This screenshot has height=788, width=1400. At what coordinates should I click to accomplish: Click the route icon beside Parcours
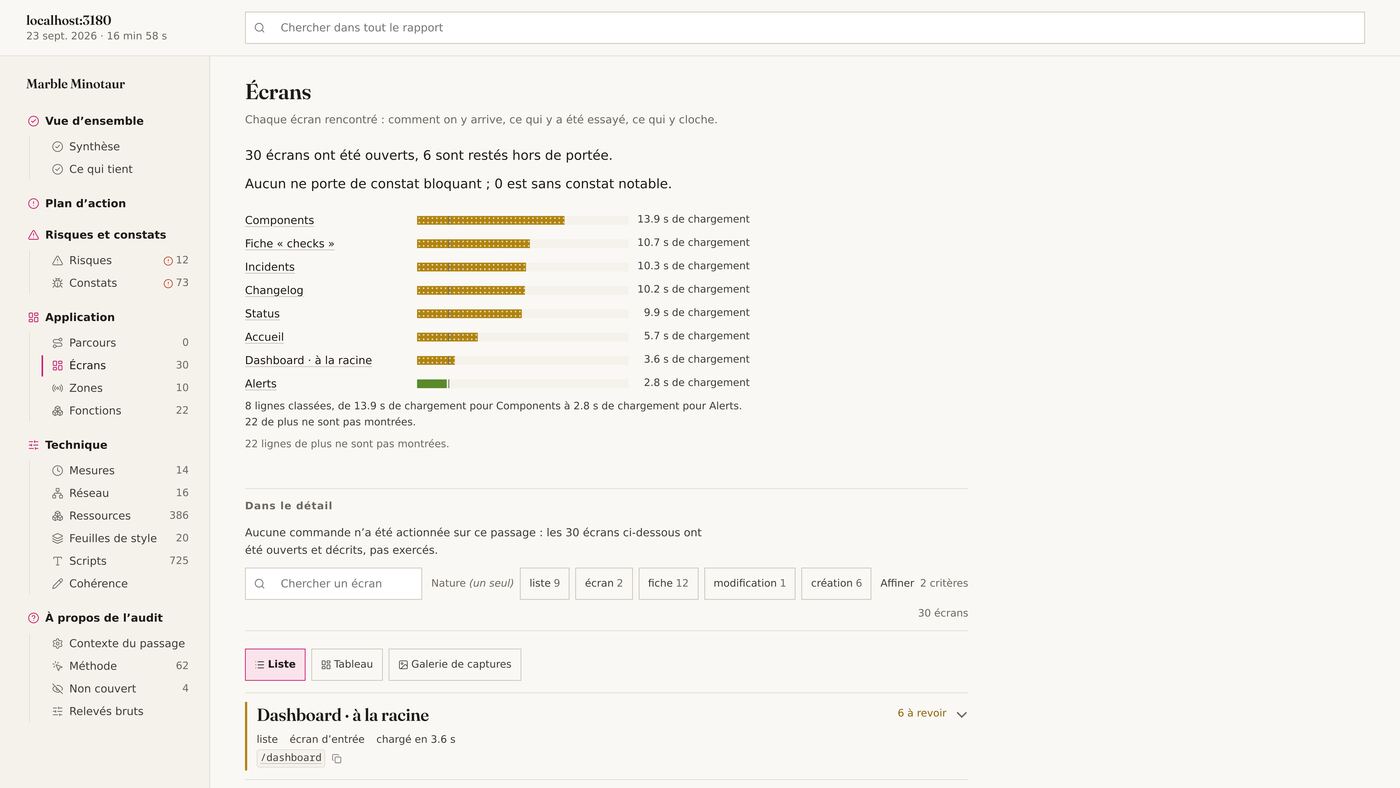pyautogui.click(x=58, y=343)
